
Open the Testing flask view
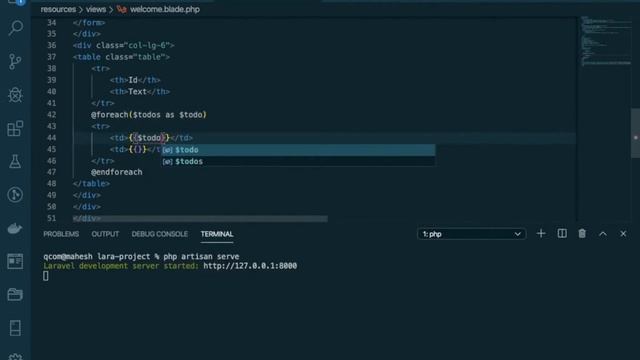(x=16, y=162)
